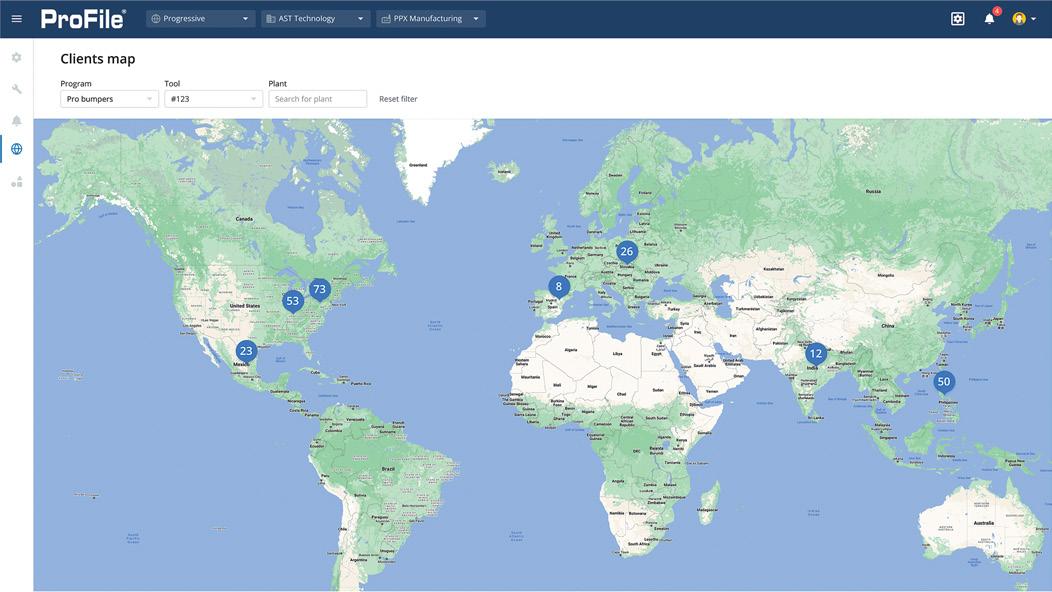Click Russia label on map
The height and width of the screenshot is (592, 1052).
click(873, 191)
